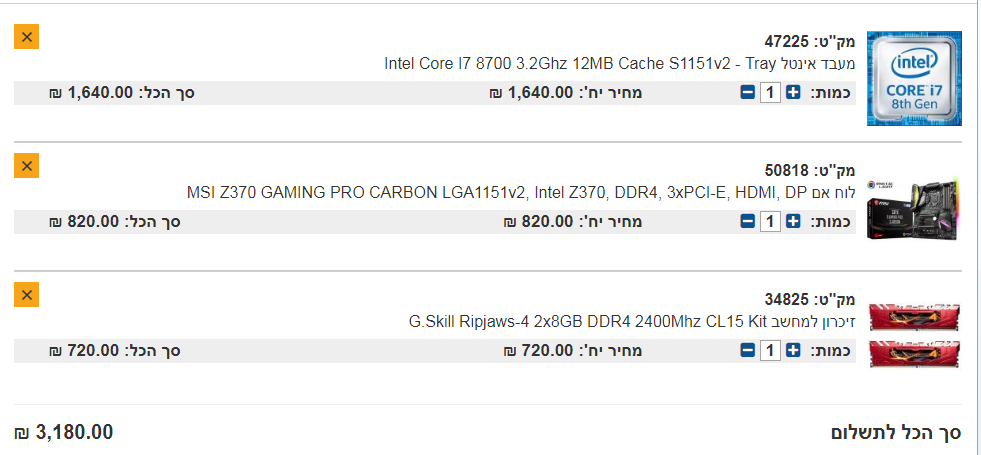Open the Intel Core i7 8th Gen thumbnail

(914, 78)
